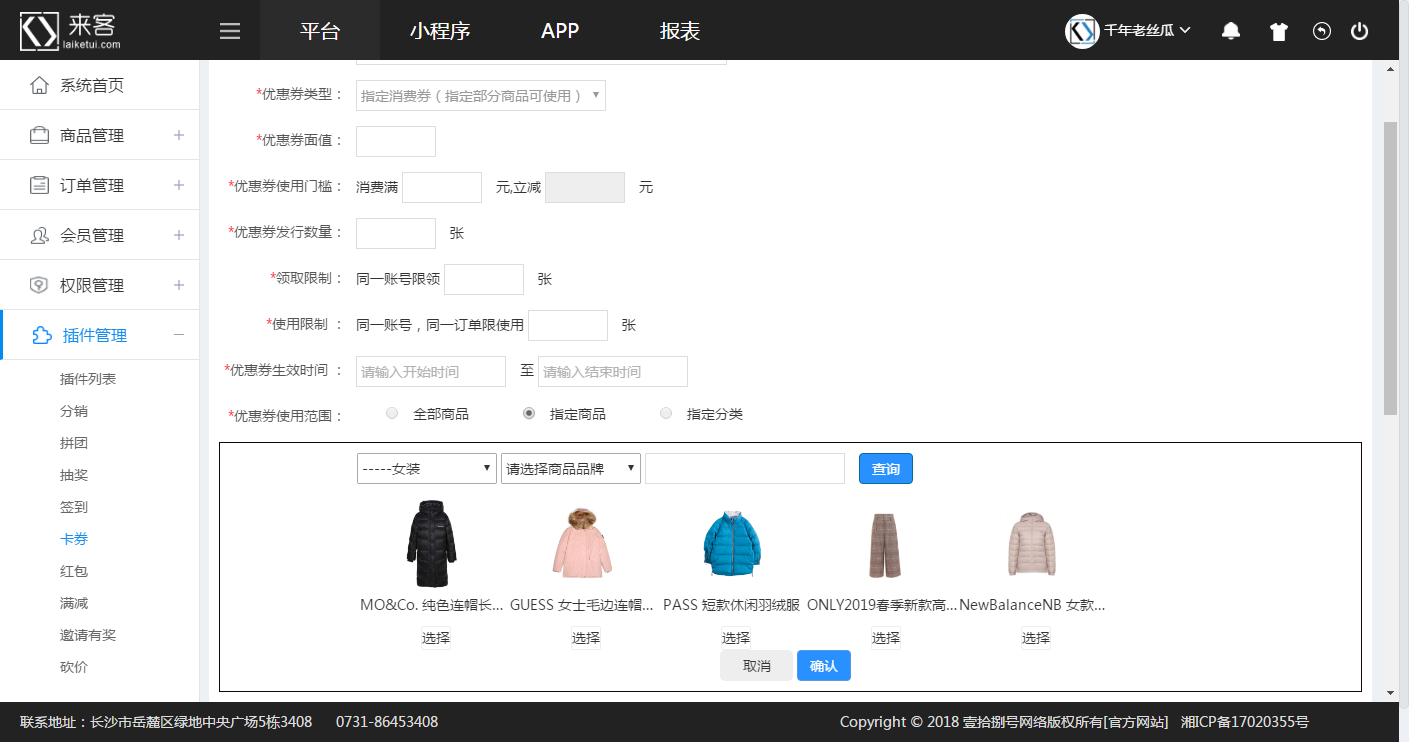Click the ONLY2019 plaid pants thumbnail
1409x742 pixels.
coord(885,545)
